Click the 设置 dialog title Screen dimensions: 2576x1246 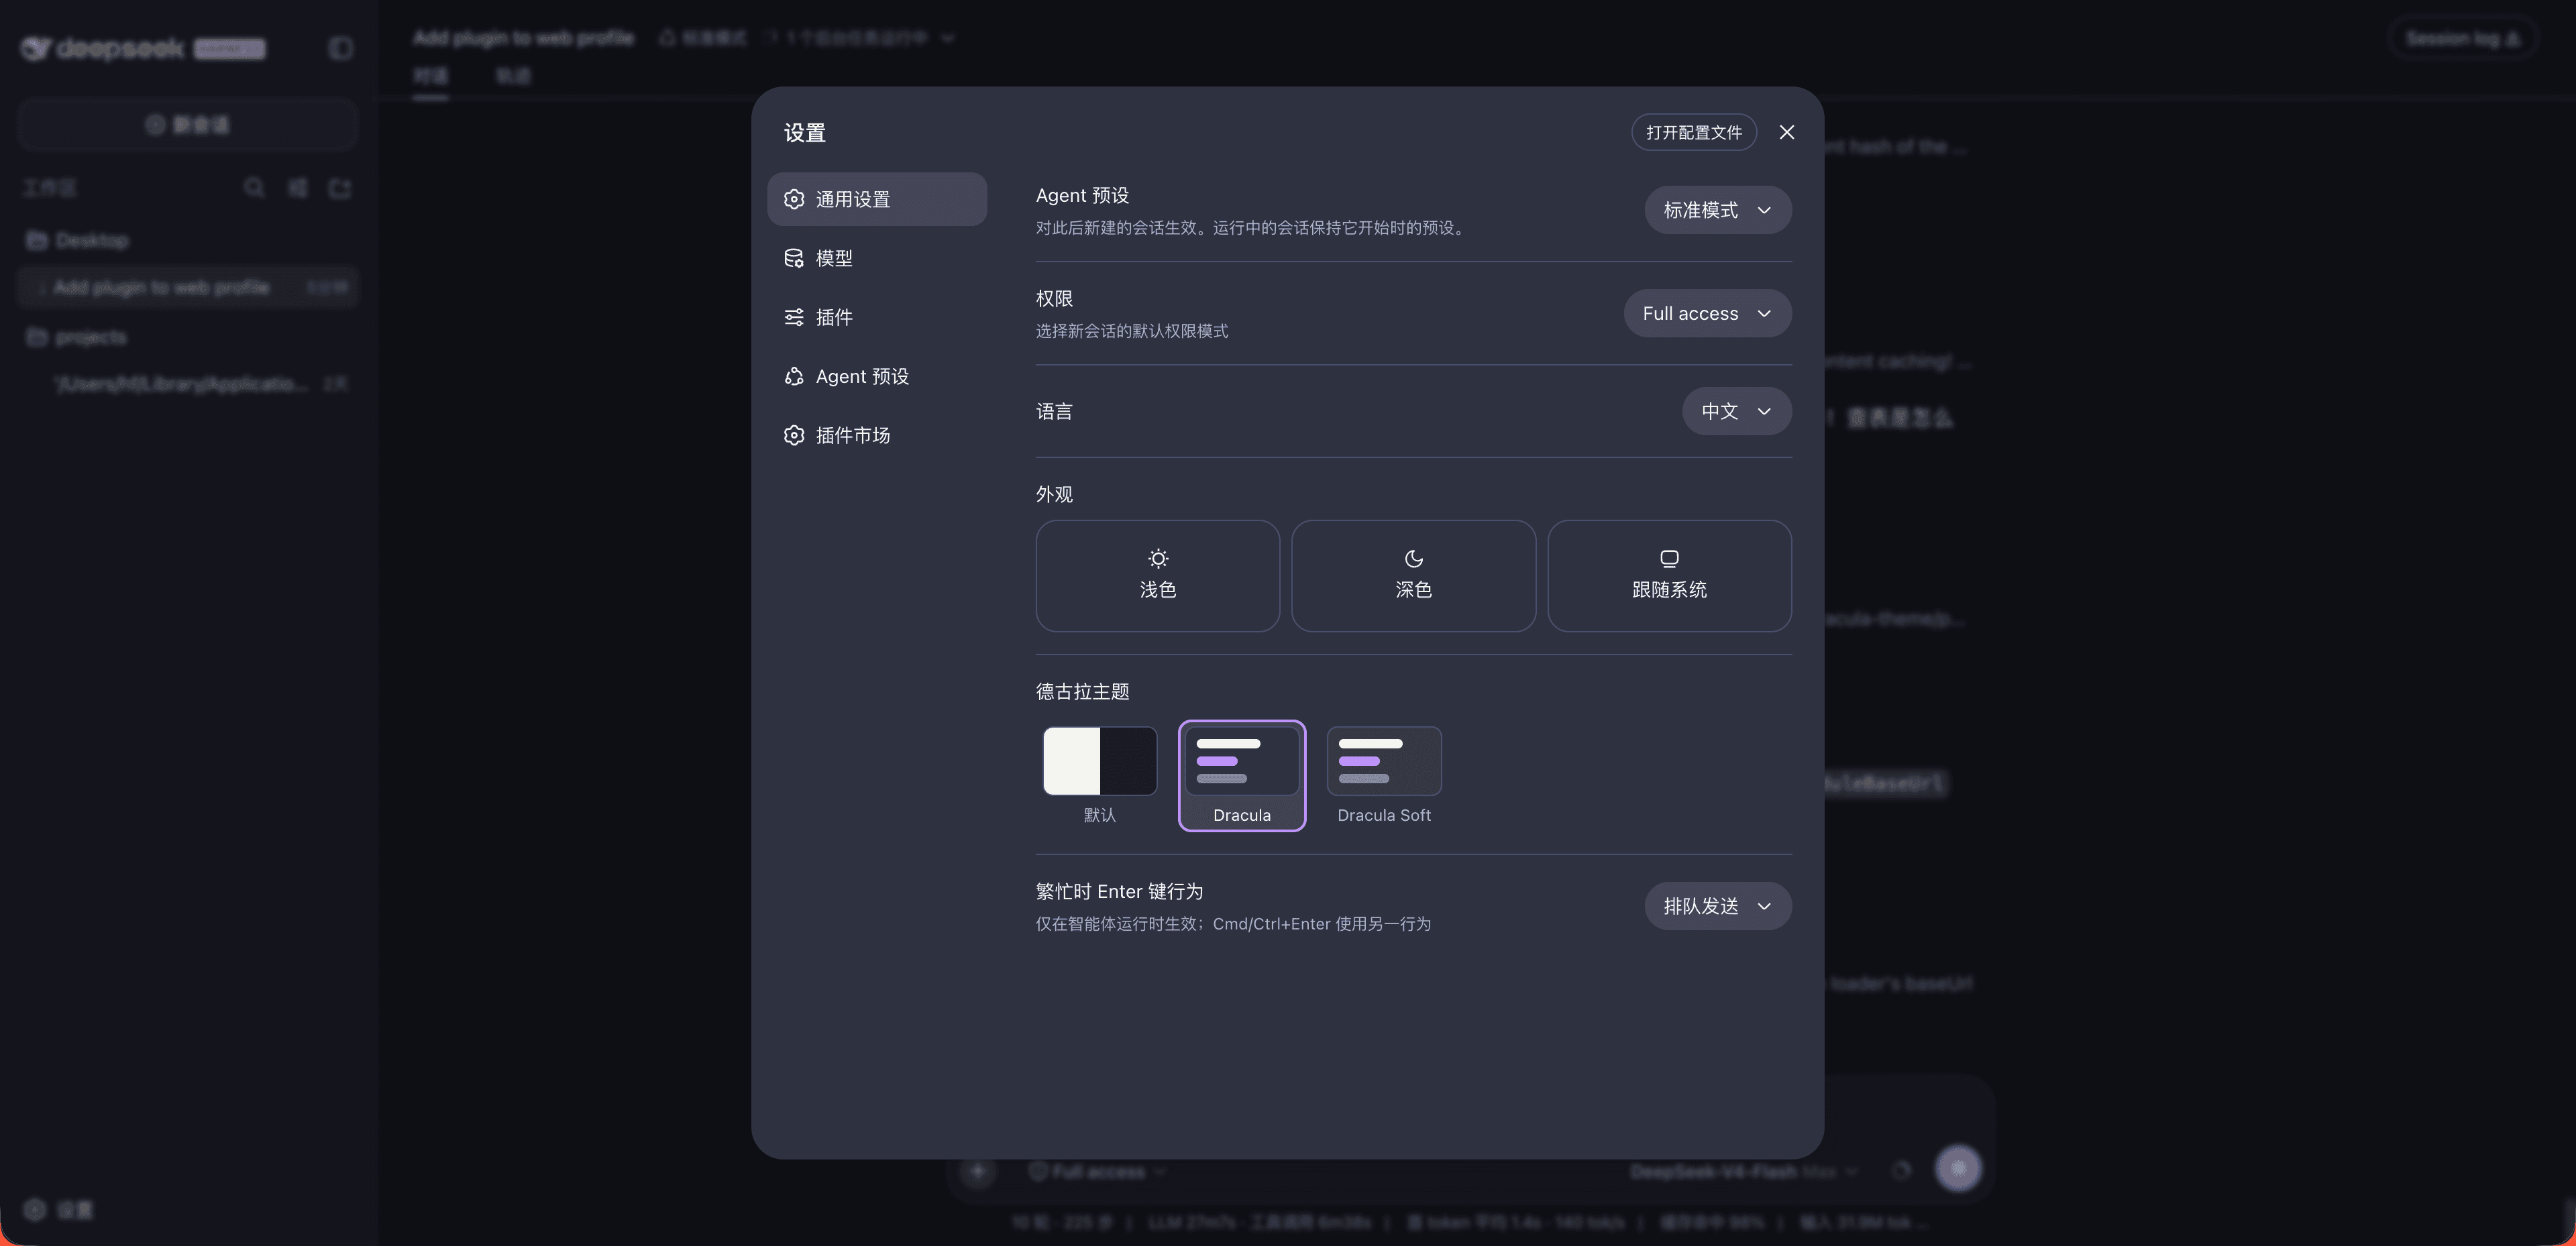[x=805, y=133]
